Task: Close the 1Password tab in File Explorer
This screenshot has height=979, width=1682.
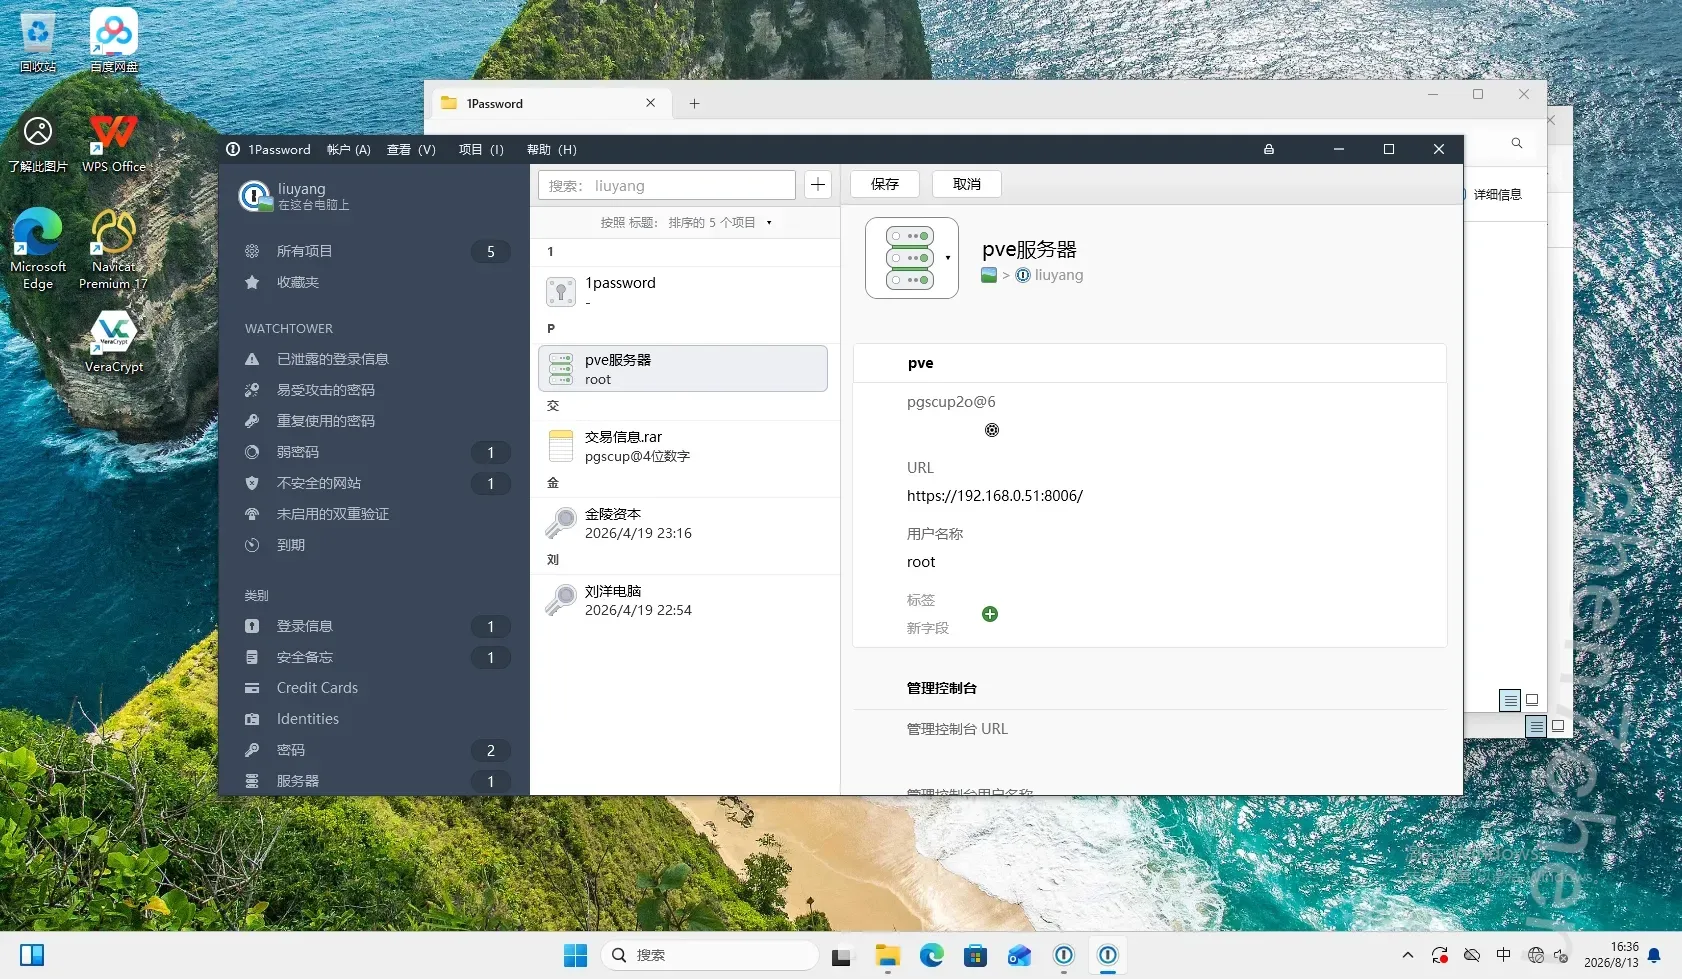Action: [x=651, y=103]
